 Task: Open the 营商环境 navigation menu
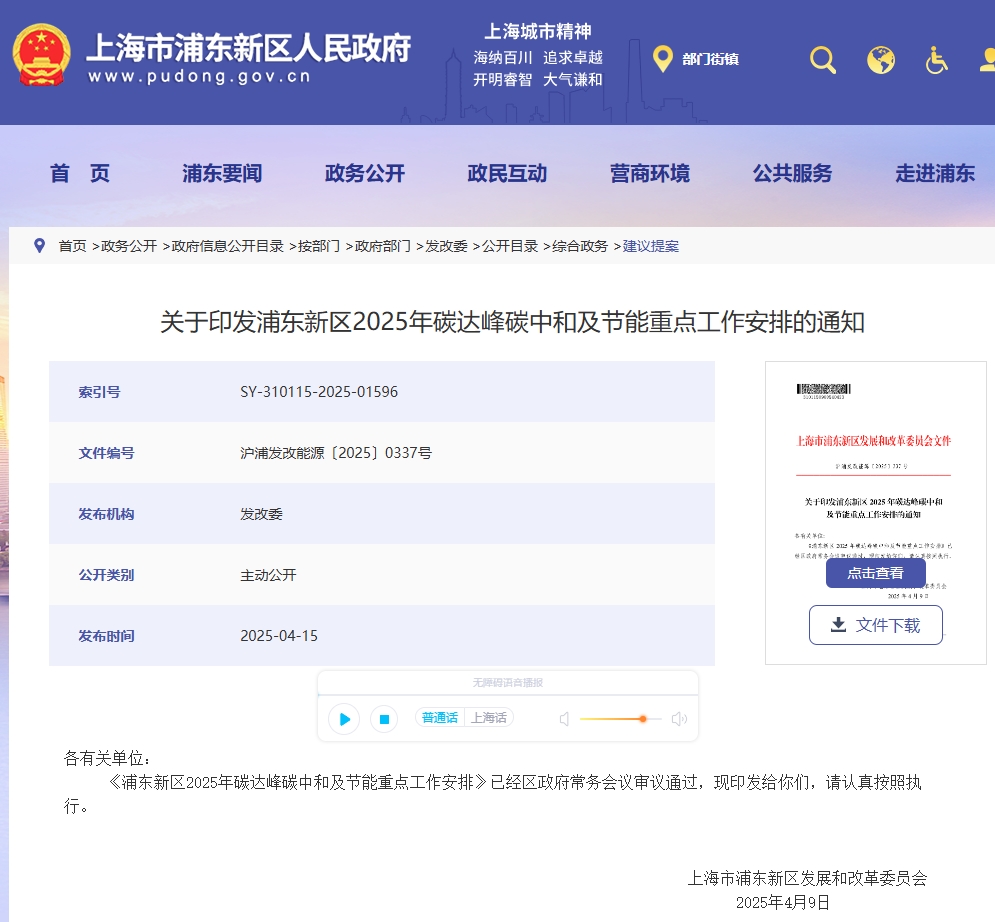coord(651,172)
